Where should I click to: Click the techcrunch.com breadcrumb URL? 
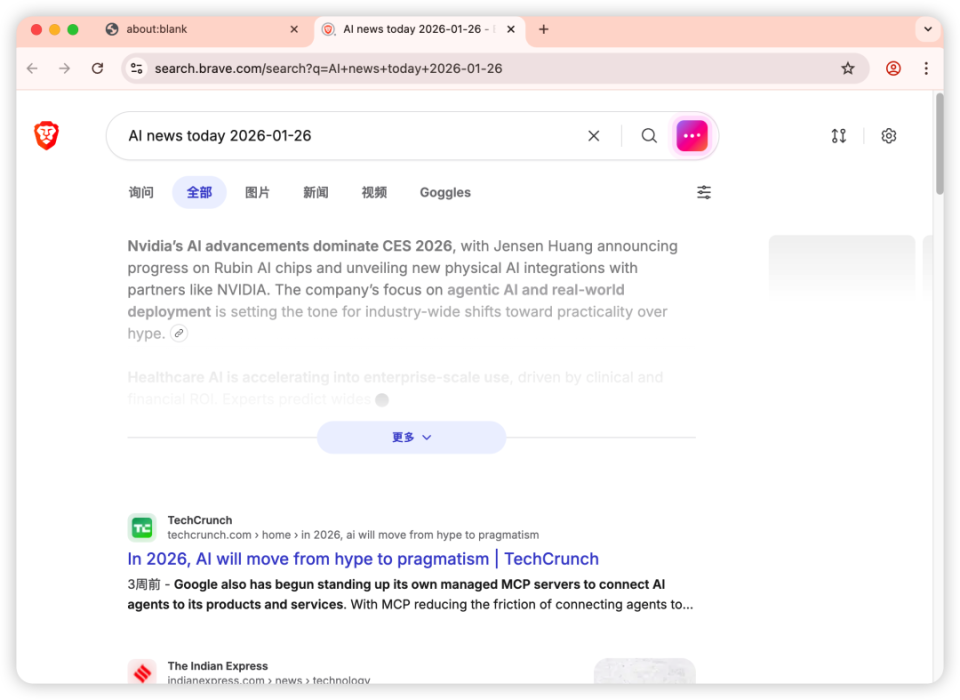tap(353, 535)
